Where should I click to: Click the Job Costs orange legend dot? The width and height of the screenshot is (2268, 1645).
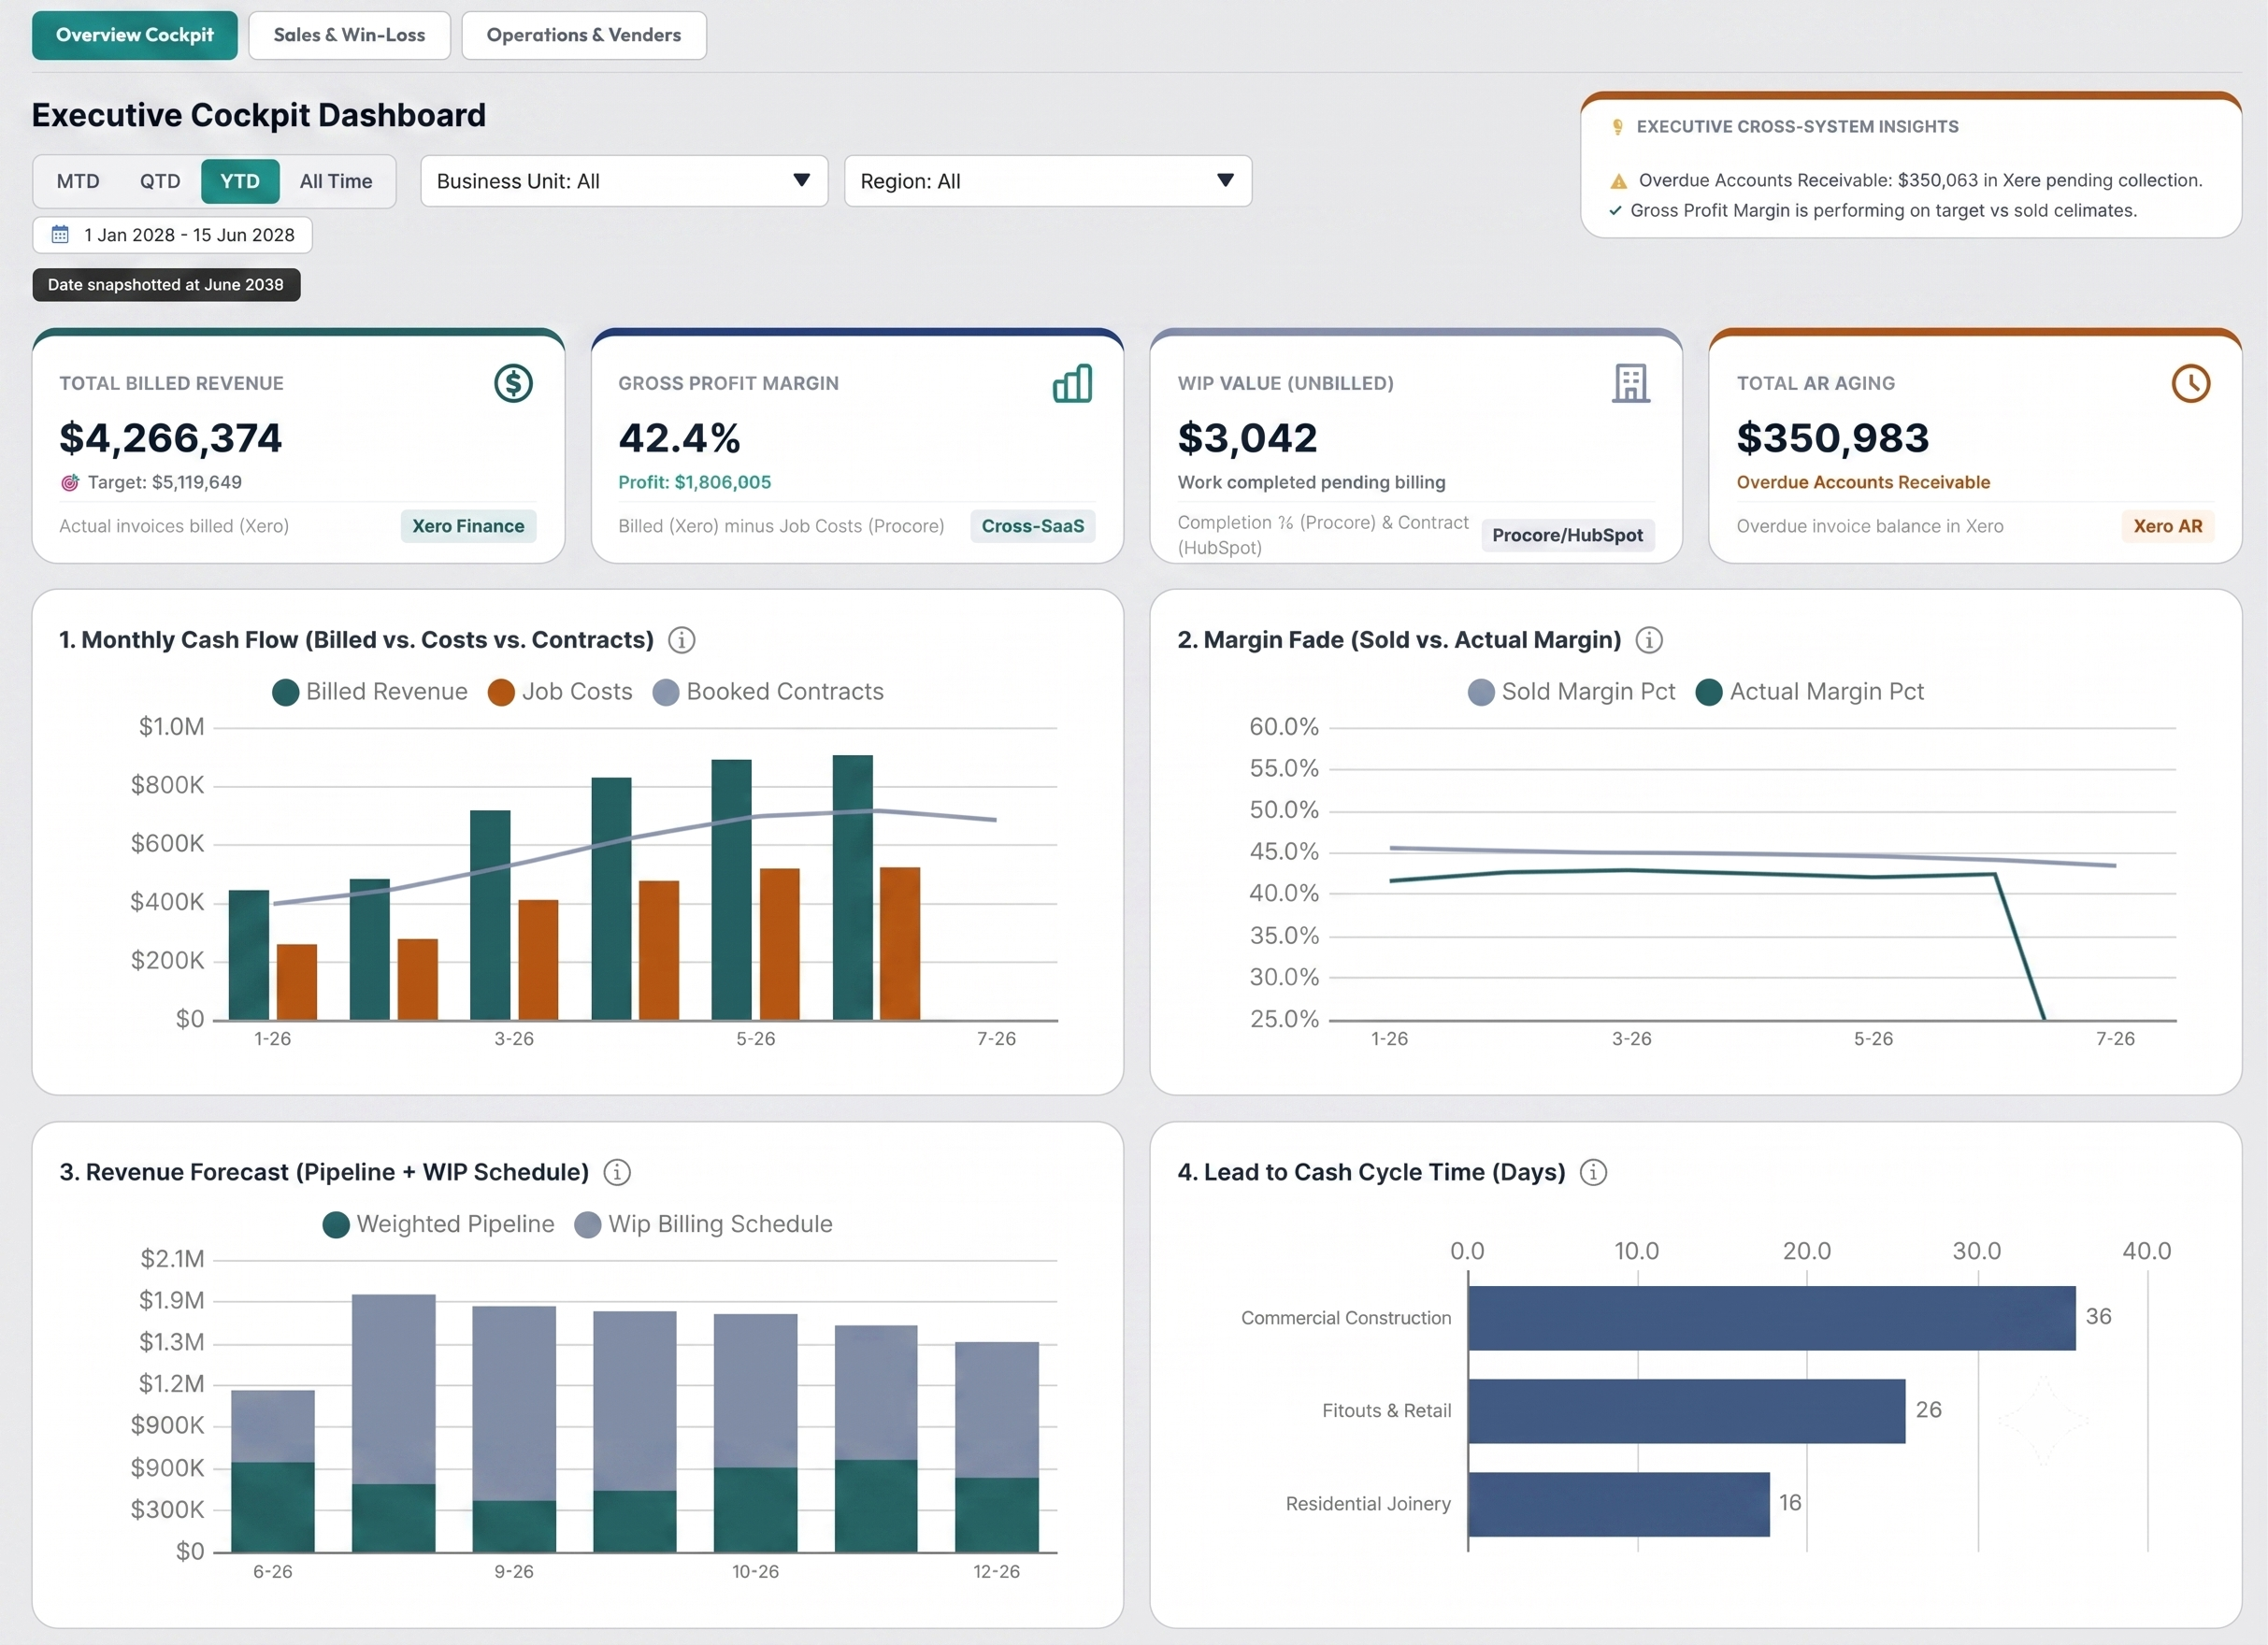coord(501,692)
